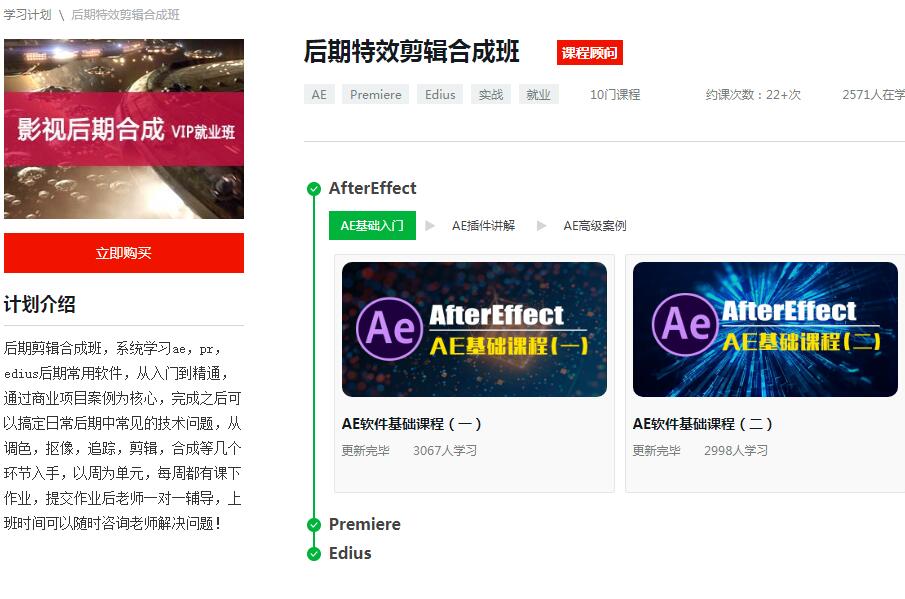Click 更新完毕 under AE软件基础课程（二）
The height and width of the screenshot is (599, 905).
pyautogui.click(x=656, y=451)
